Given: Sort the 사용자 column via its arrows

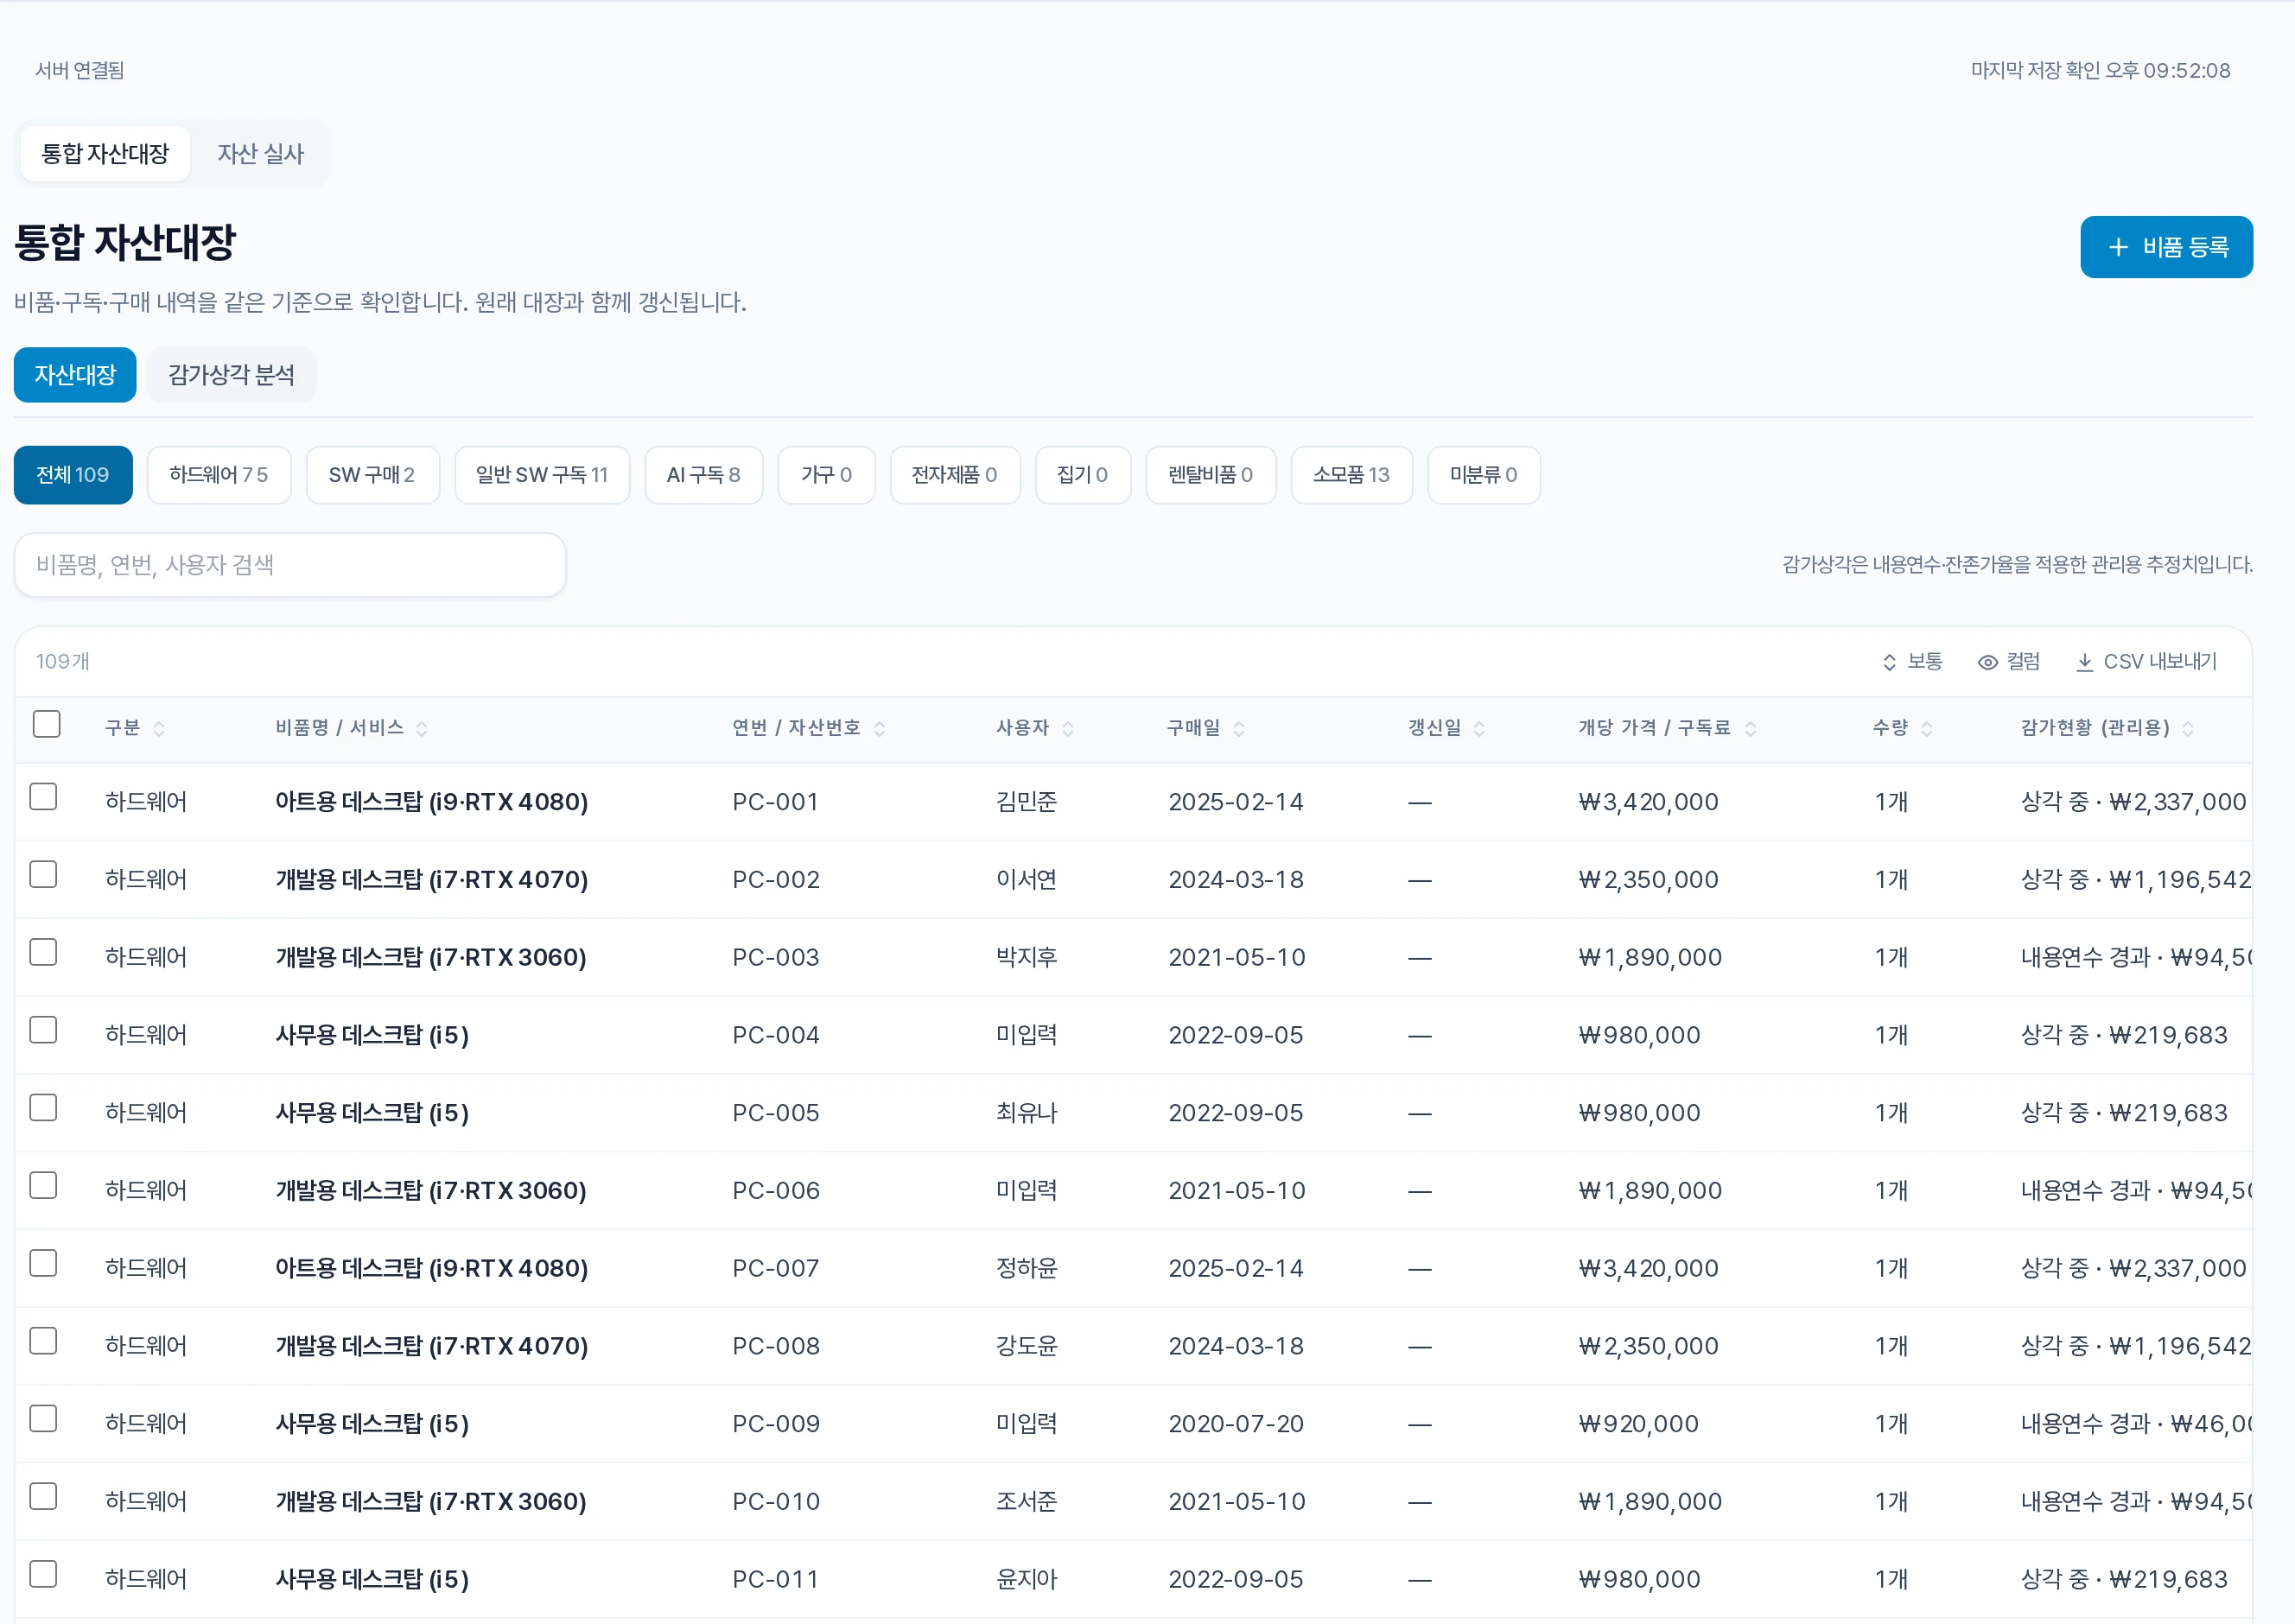Looking at the screenshot, I should 1068,729.
